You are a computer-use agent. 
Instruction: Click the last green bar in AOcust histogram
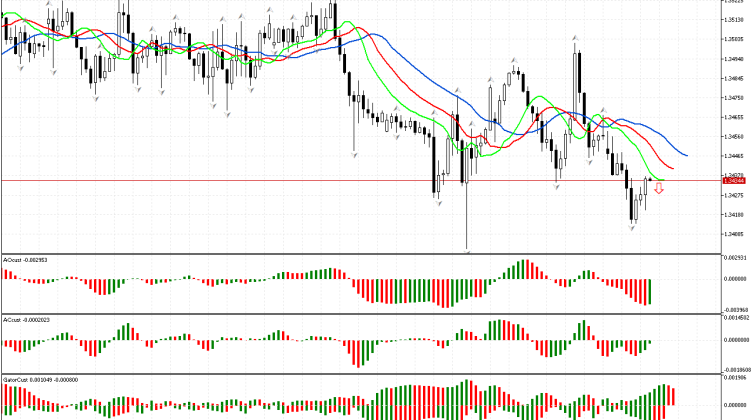pos(650,292)
